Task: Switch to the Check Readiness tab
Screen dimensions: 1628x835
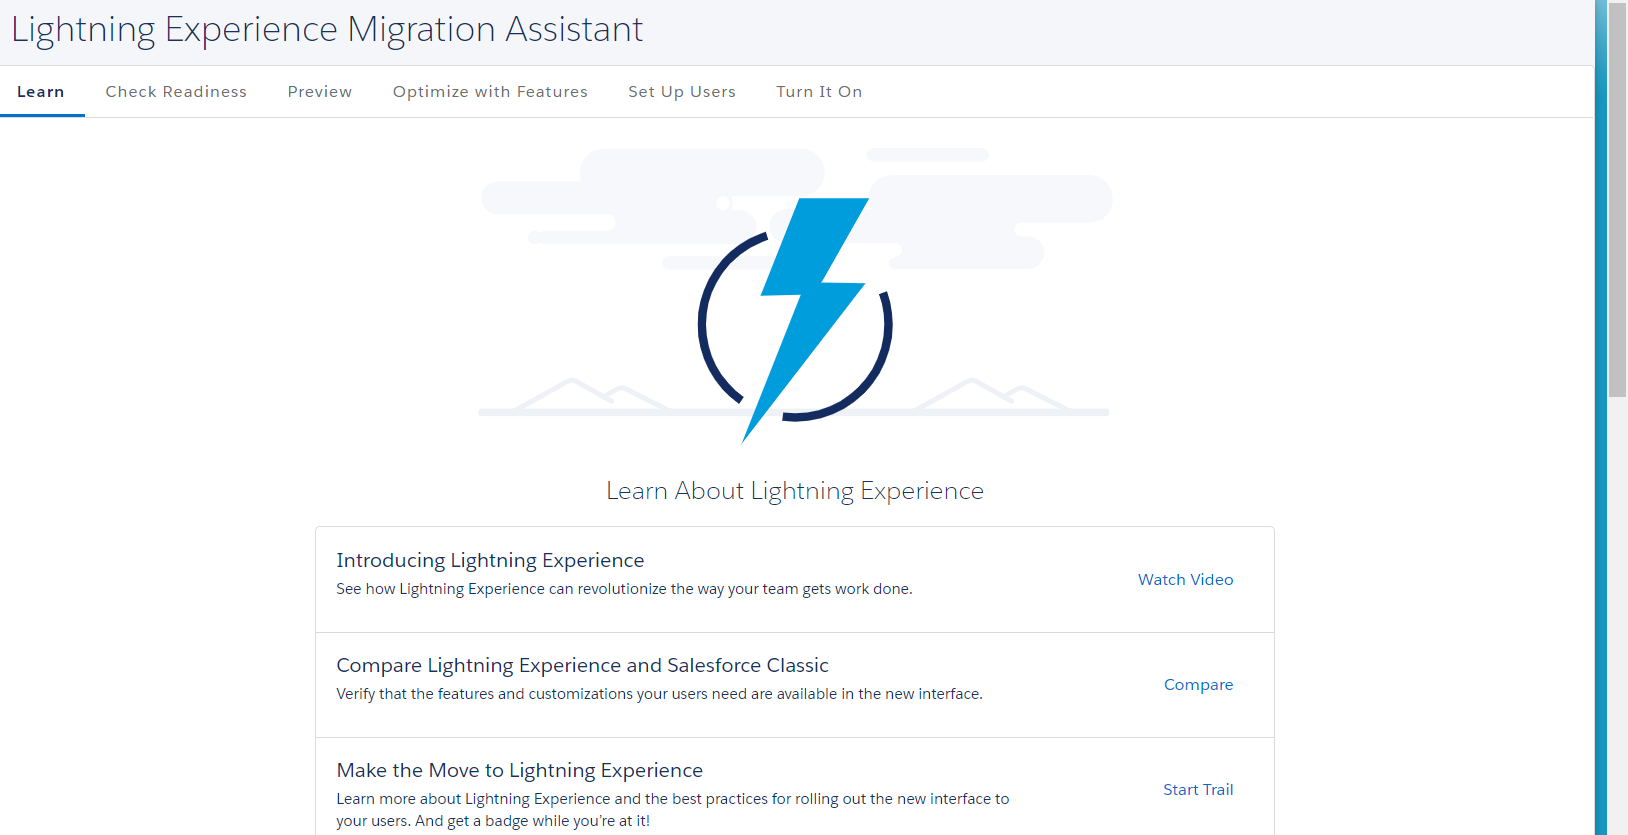Action: click(x=175, y=91)
